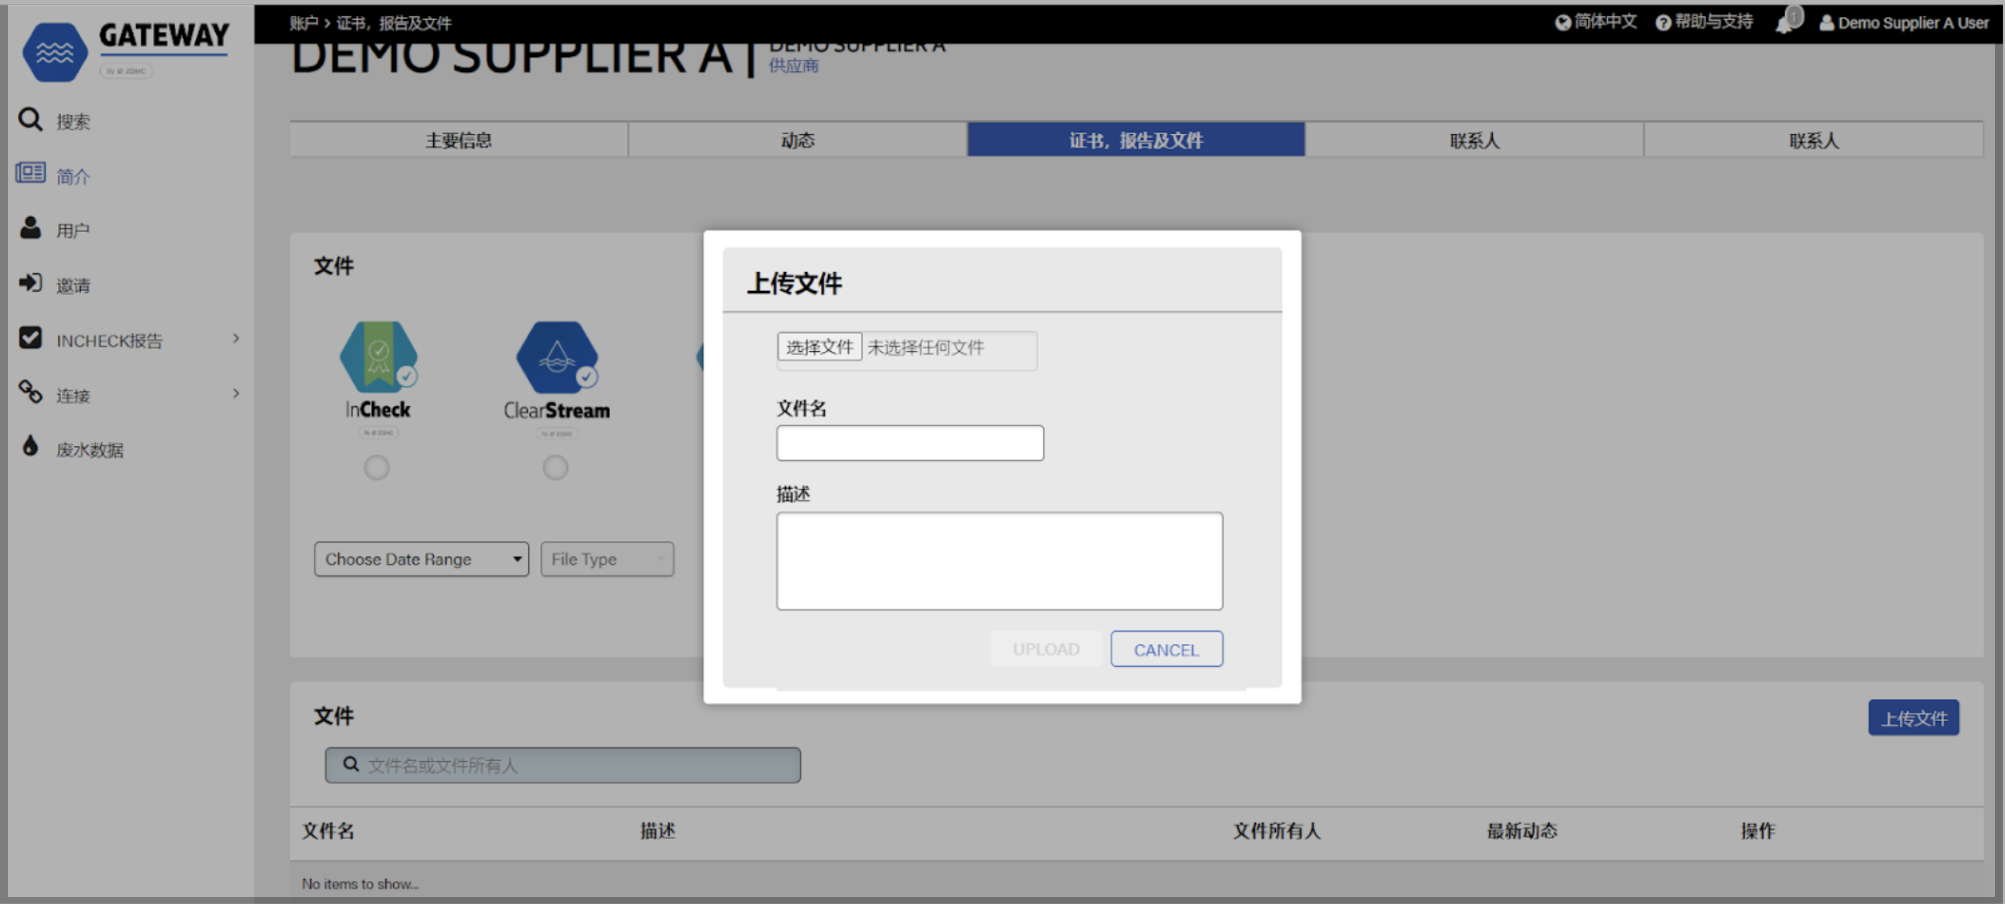Image resolution: width=2005 pixels, height=904 pixels.
Task: Click the magnifier in file search box
Action: tap(351, 764)
